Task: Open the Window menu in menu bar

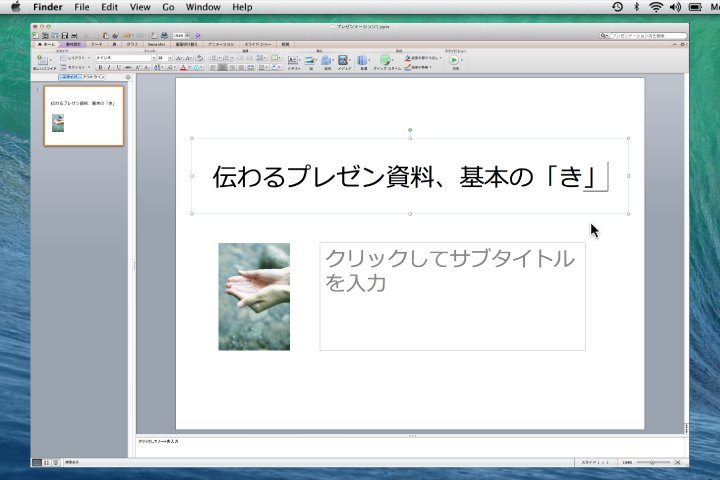Action: 203,7
